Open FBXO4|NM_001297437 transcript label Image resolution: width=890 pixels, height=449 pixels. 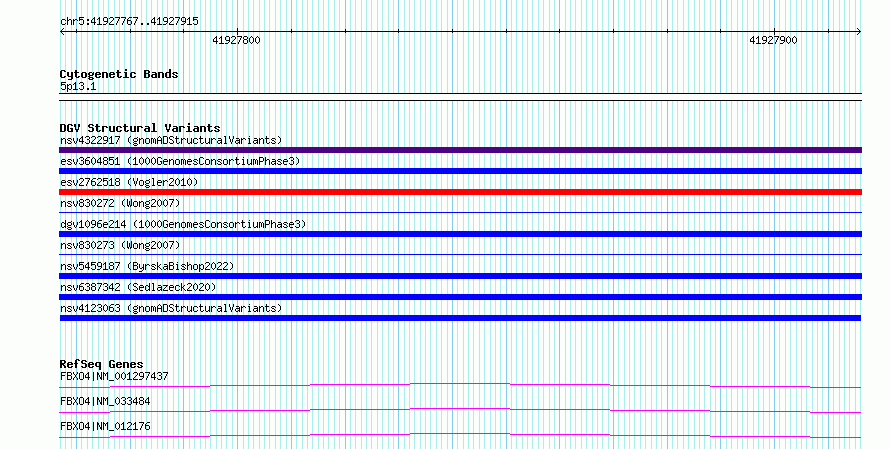(114, 376)
